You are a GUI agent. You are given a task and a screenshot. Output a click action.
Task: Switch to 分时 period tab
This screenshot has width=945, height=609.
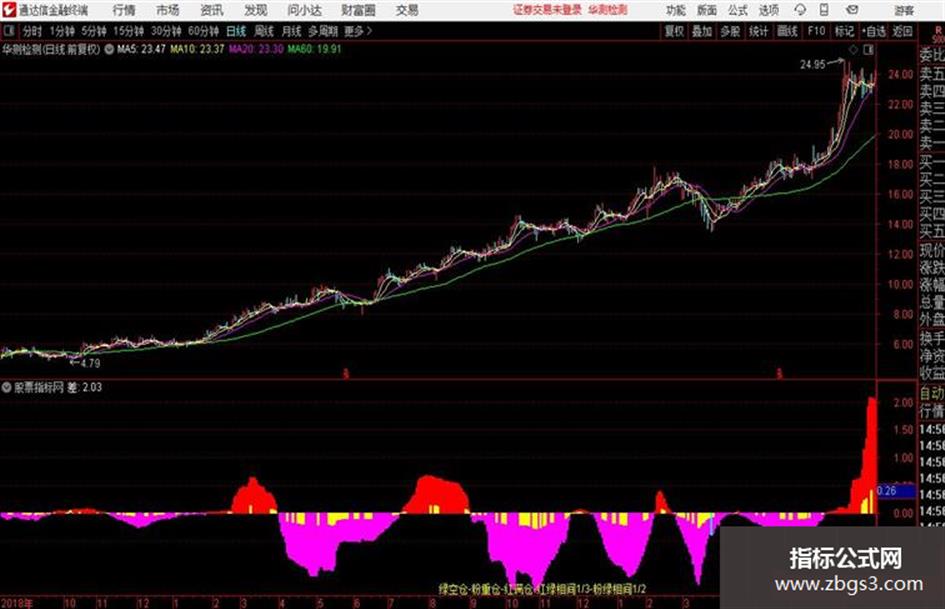[33, 31]
